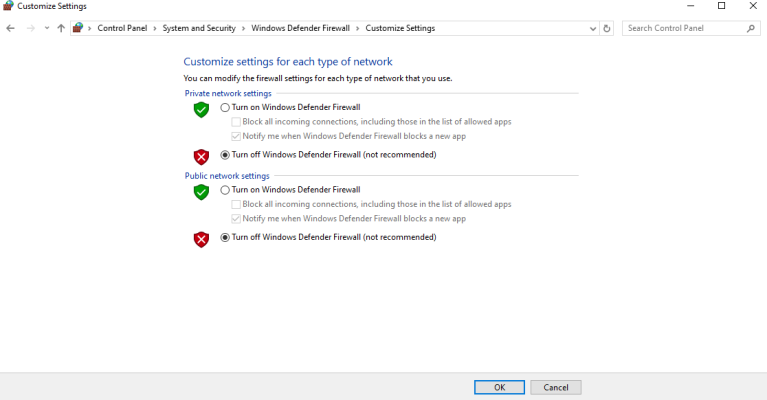Screen dimensions: 767x400
Task: Open Control Panel breadcrumb
Action: click(122, 28)
